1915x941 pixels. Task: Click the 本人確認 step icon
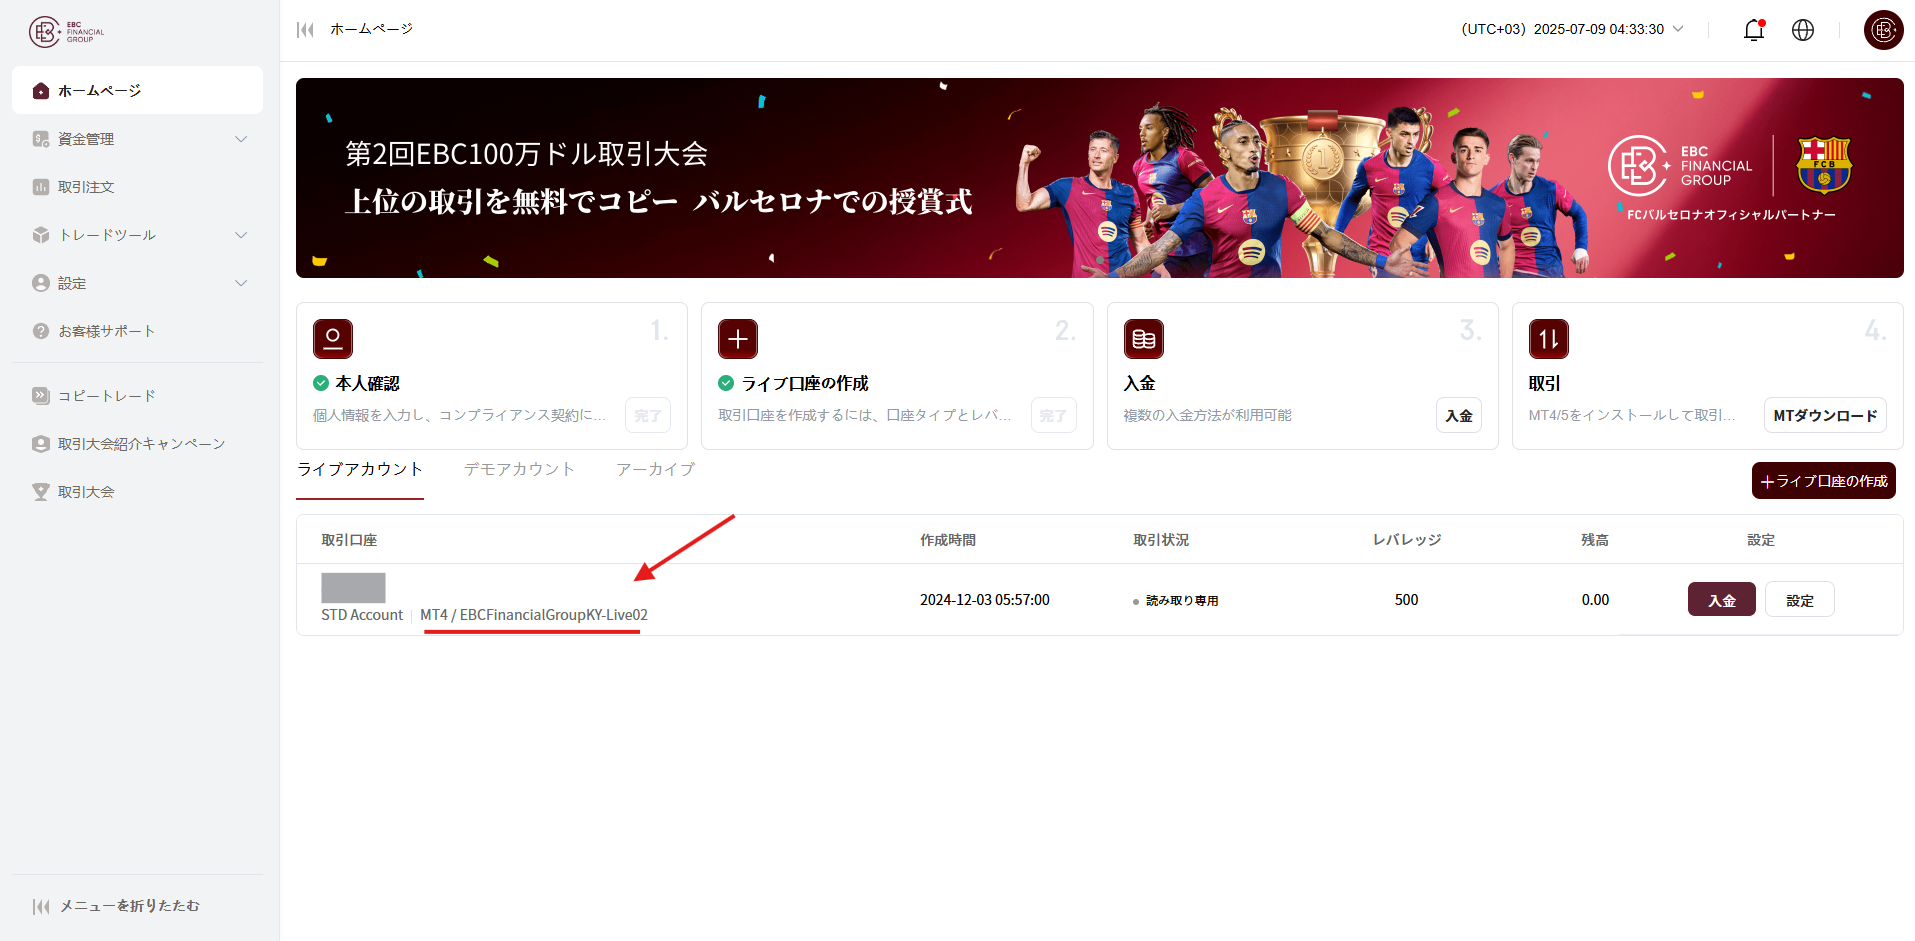tap(333, 339)
